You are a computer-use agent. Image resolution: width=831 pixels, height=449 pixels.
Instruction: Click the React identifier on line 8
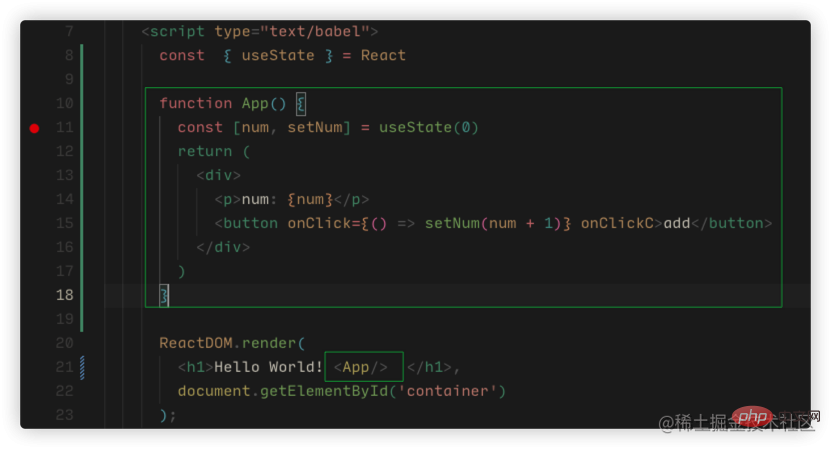[x=383, y=55]
